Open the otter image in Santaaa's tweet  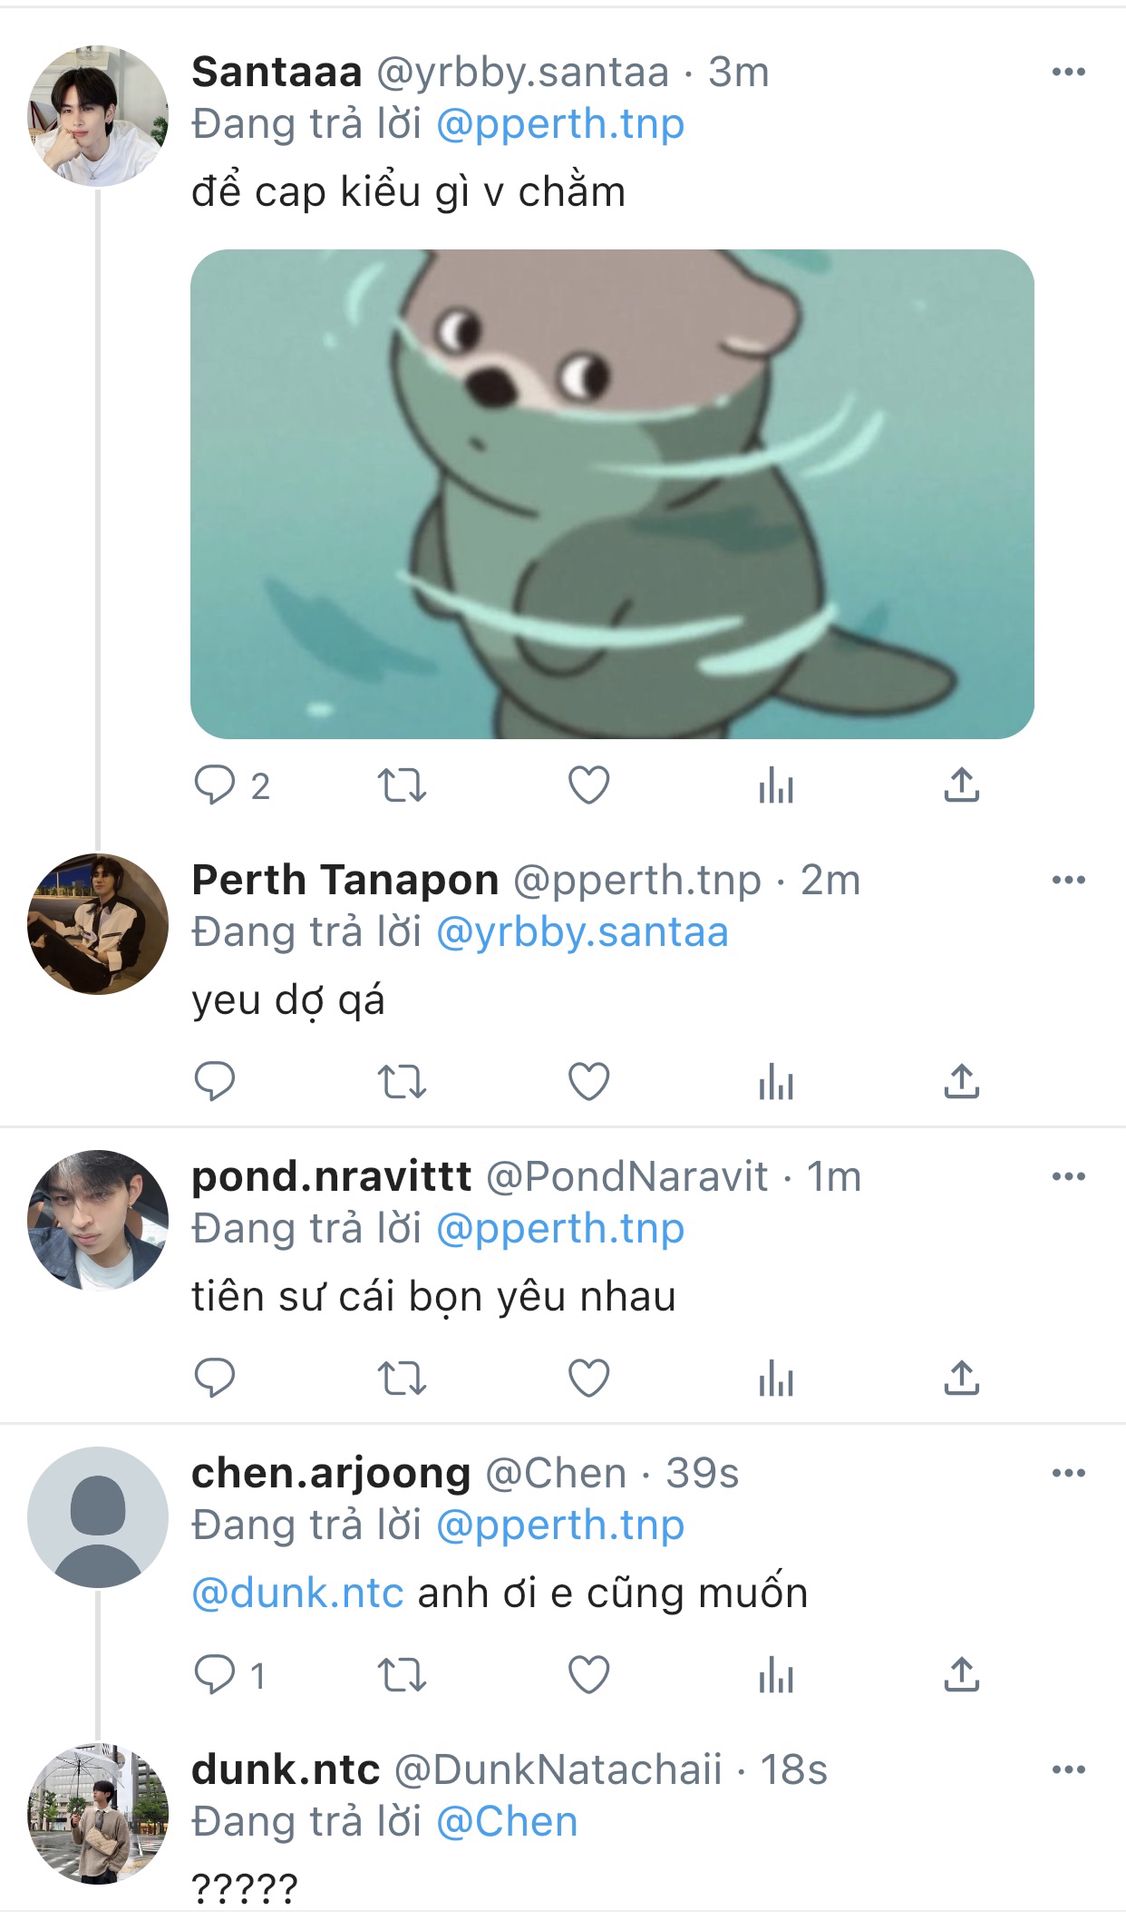[x=612, y=494]
